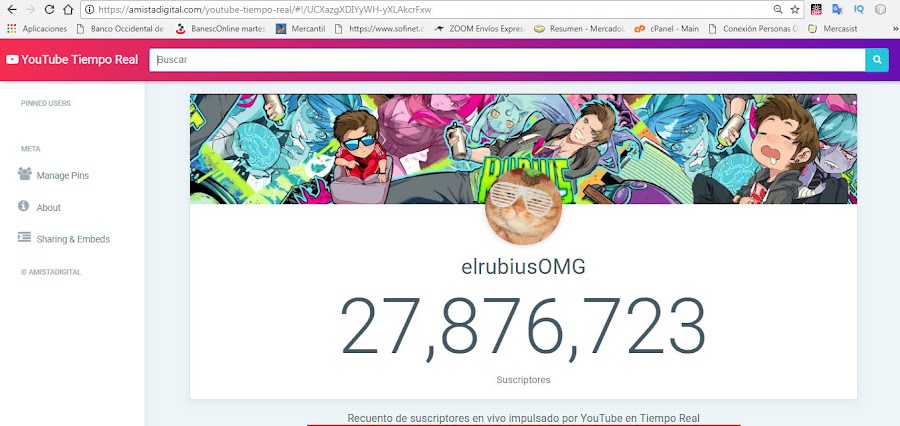Go to browser home icon

(x=68, y=9)
